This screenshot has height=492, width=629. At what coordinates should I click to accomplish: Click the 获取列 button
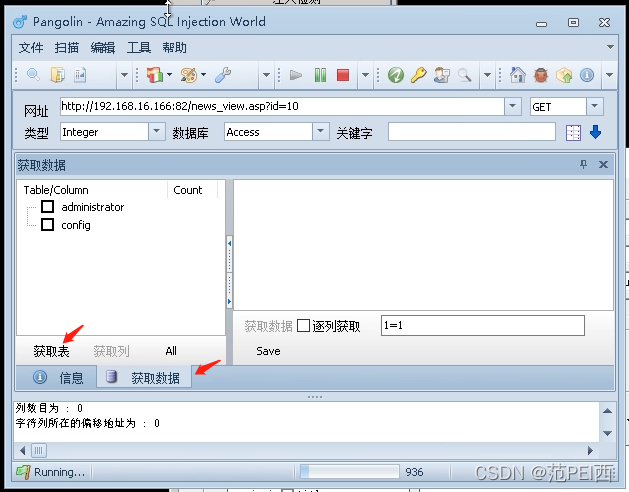pos(111,351)
